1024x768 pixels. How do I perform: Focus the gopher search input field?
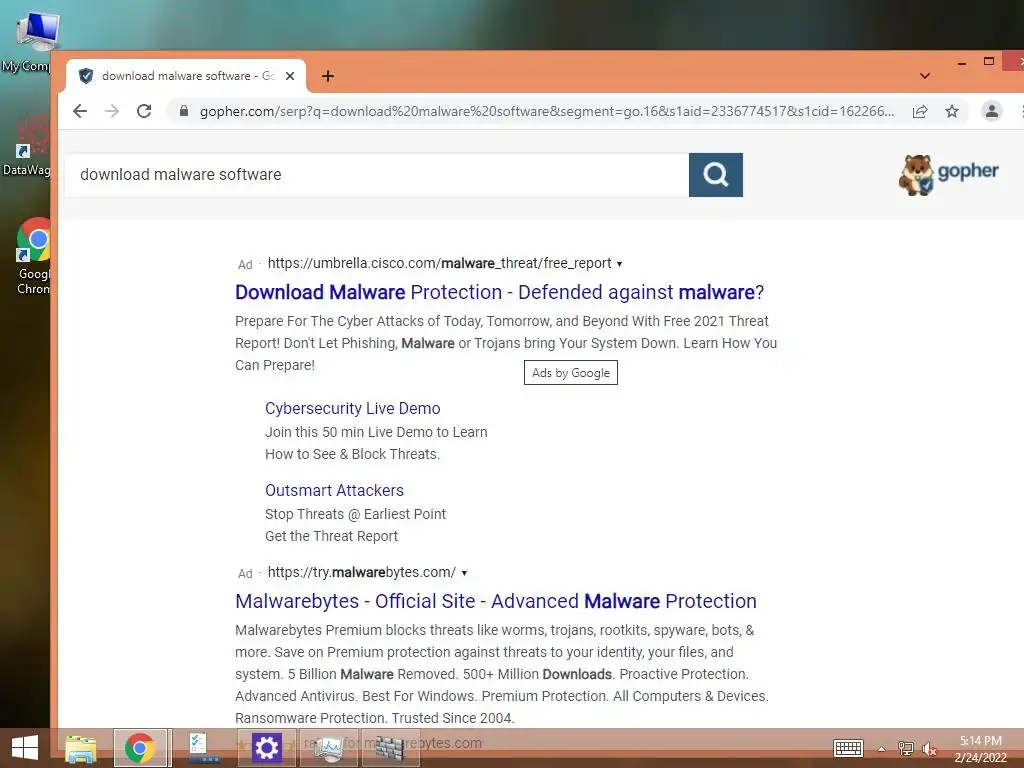pos(377,174)
